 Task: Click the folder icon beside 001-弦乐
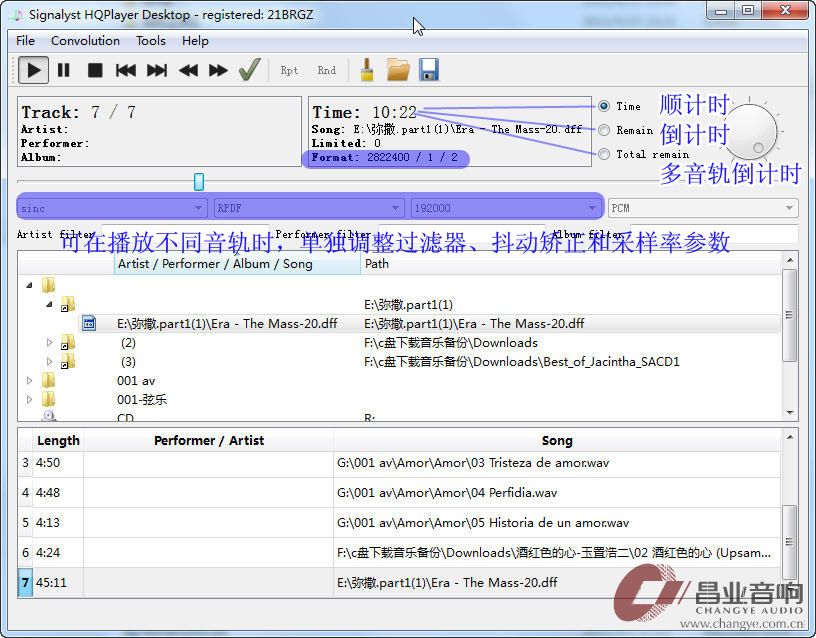(48, 400)
